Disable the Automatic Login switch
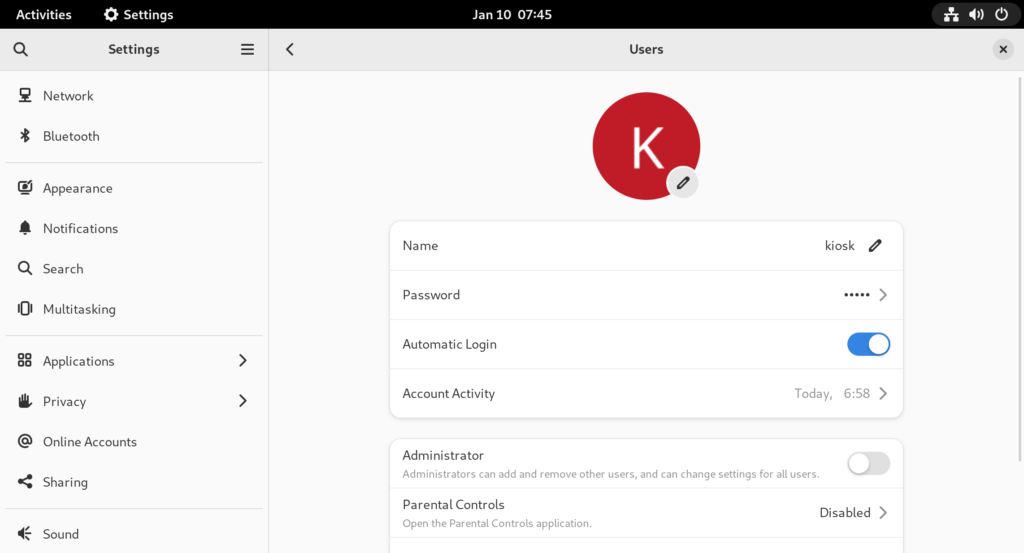Image resolution: width=1024 pixels, height=553 pixels. 868,344
